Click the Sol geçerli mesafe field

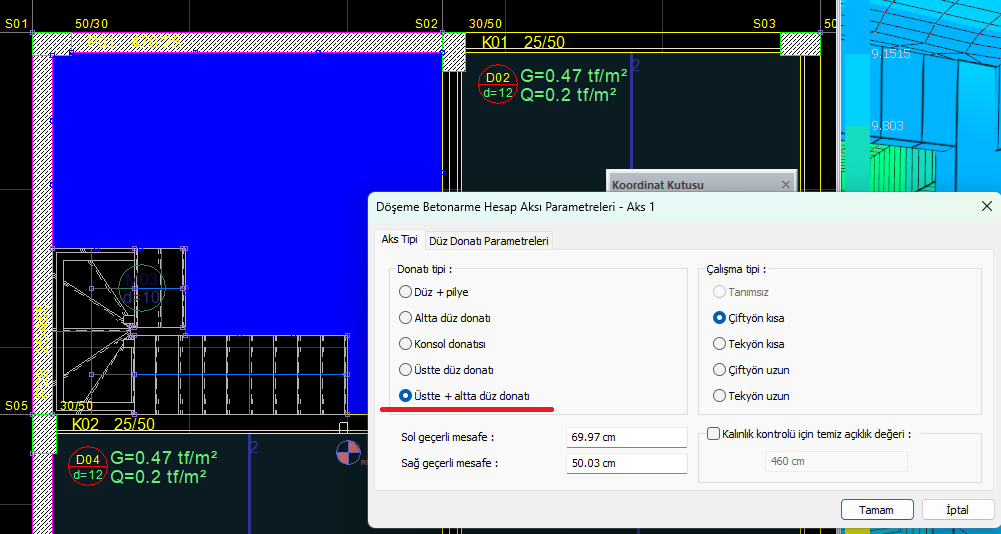coord(626,438)
